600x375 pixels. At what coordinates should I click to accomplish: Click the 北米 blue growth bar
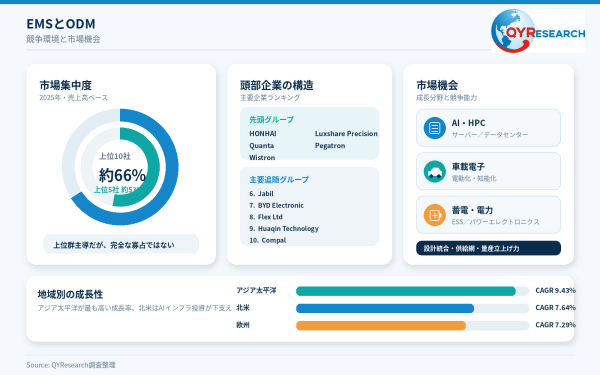pyautogui.click(x=385, y=308)
